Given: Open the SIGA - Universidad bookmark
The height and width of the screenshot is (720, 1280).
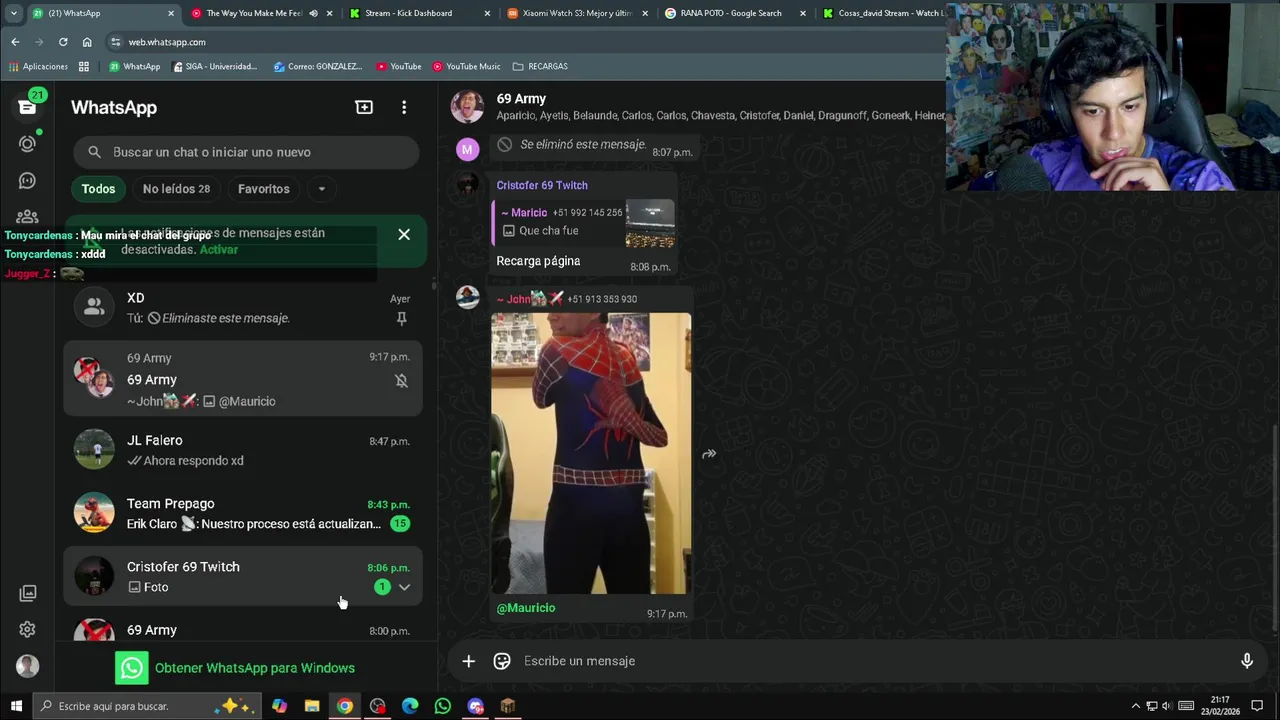Looking at the screenshot, I should (x=215, y=66).
